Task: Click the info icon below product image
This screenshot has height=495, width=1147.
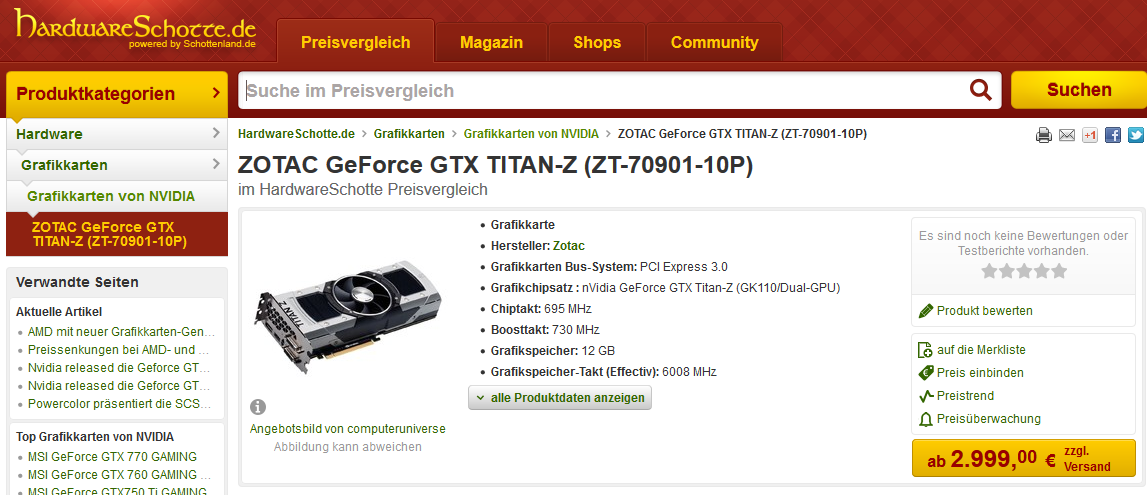Action: (x=257, y=407)
